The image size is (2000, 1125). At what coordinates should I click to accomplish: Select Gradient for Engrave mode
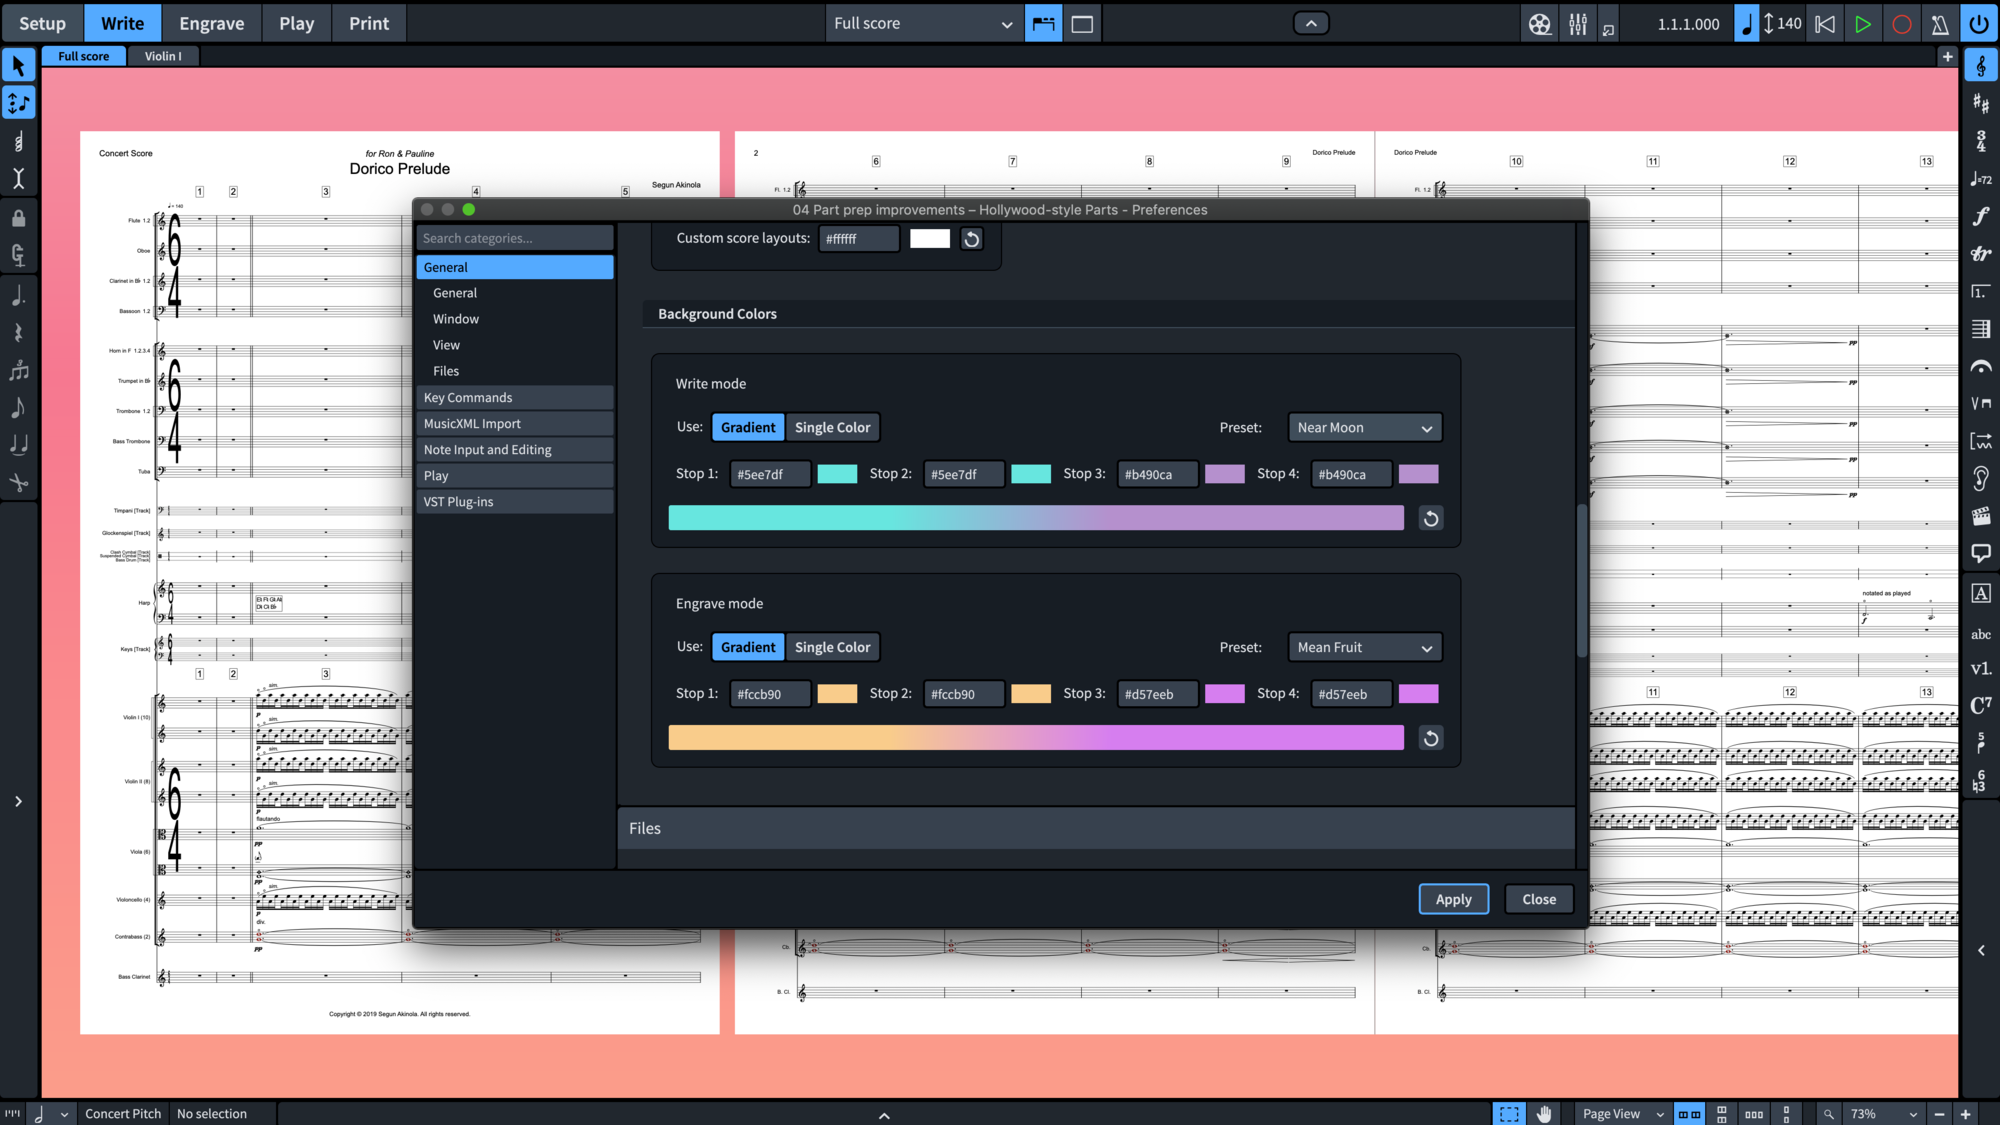(x=748, y=647)
